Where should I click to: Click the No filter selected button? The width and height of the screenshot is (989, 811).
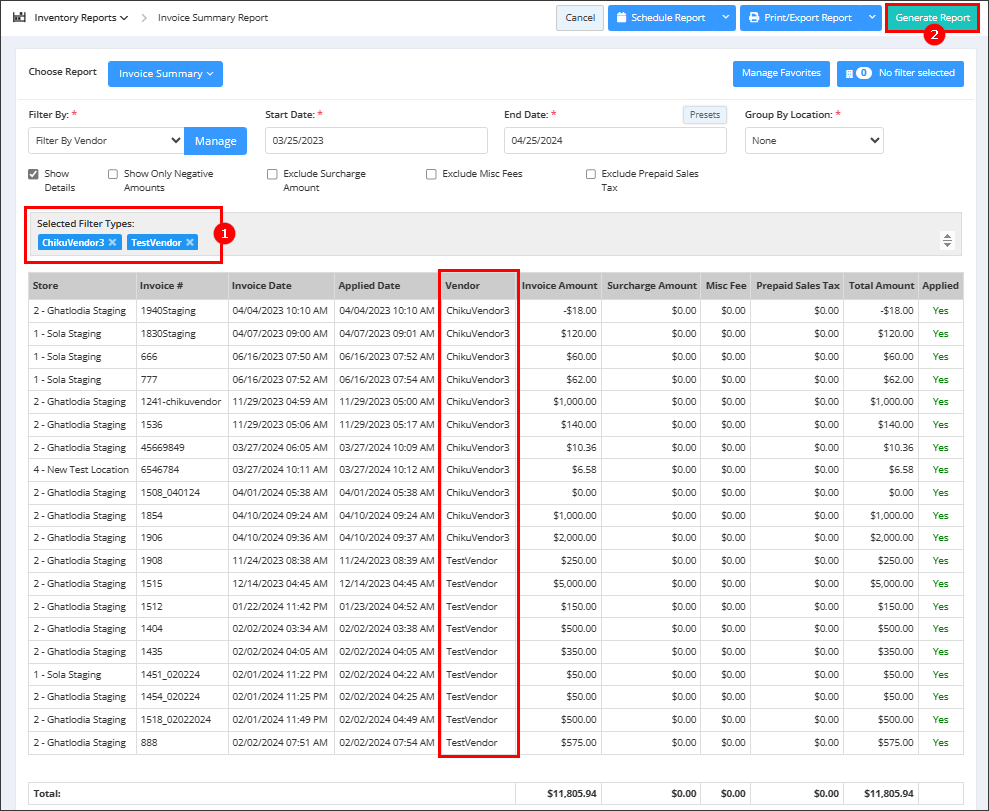coord(900,73)
